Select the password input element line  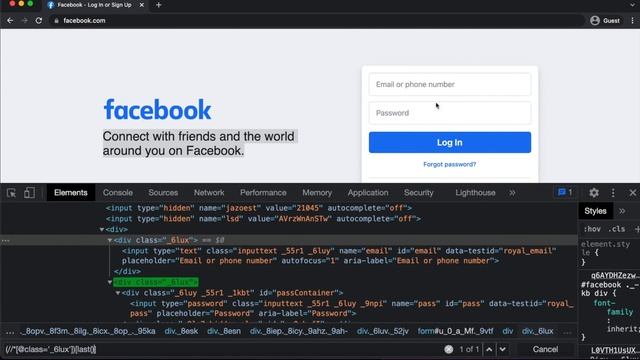352,308
